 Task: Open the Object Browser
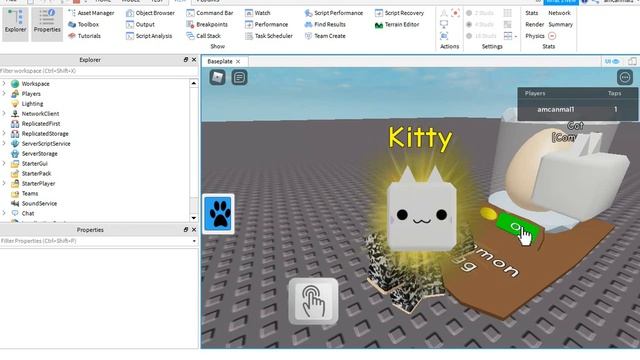150,13
